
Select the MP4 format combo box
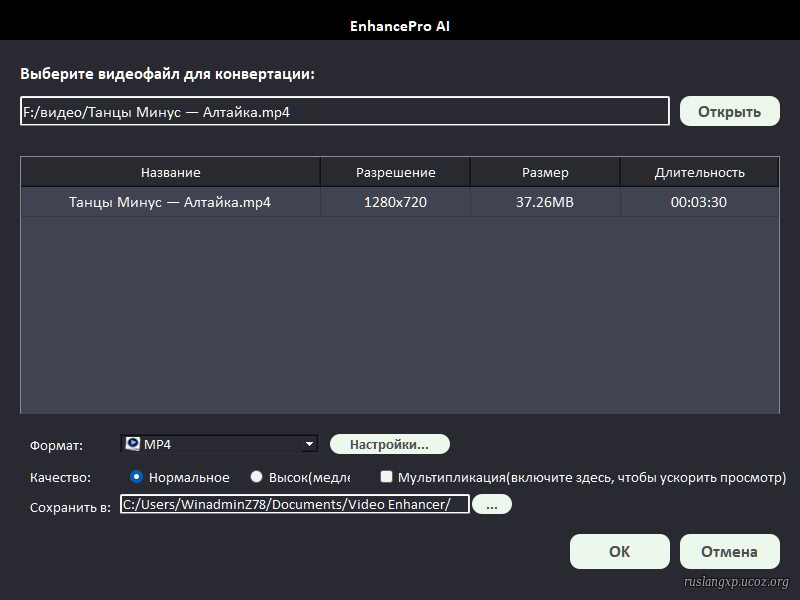220,444
